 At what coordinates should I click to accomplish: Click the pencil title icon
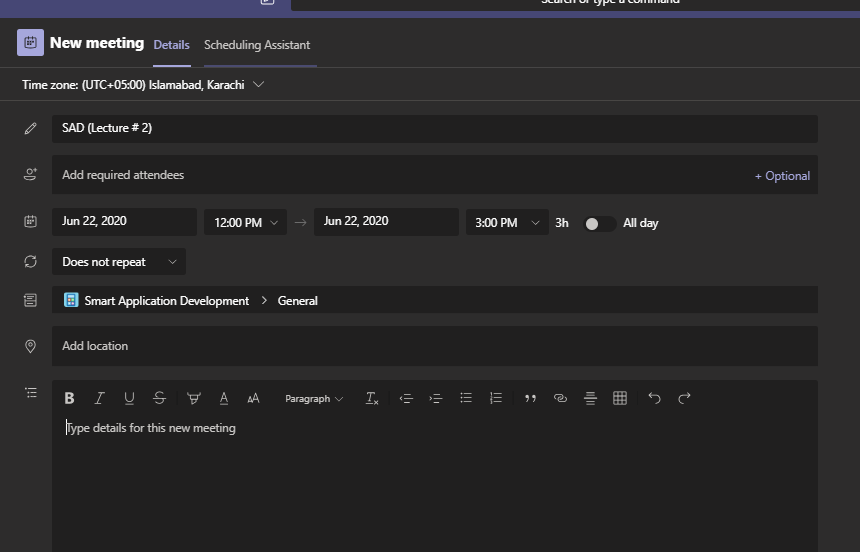(31, 128)
